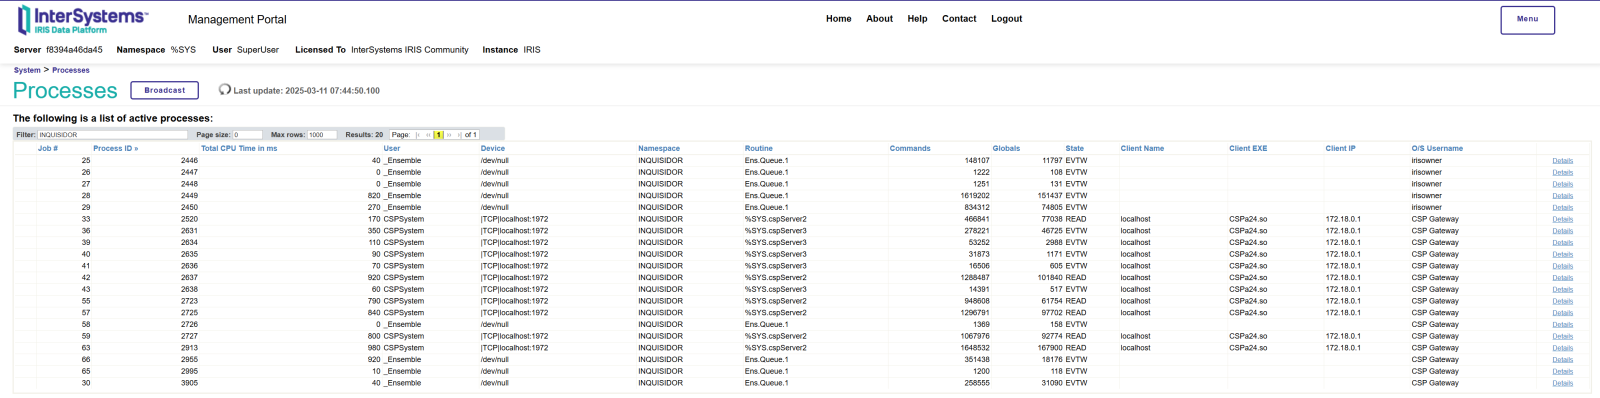Click the refresh icon beside Last update
The width and height of the screenshot is (1600, 398).
[x=225, y=90]
